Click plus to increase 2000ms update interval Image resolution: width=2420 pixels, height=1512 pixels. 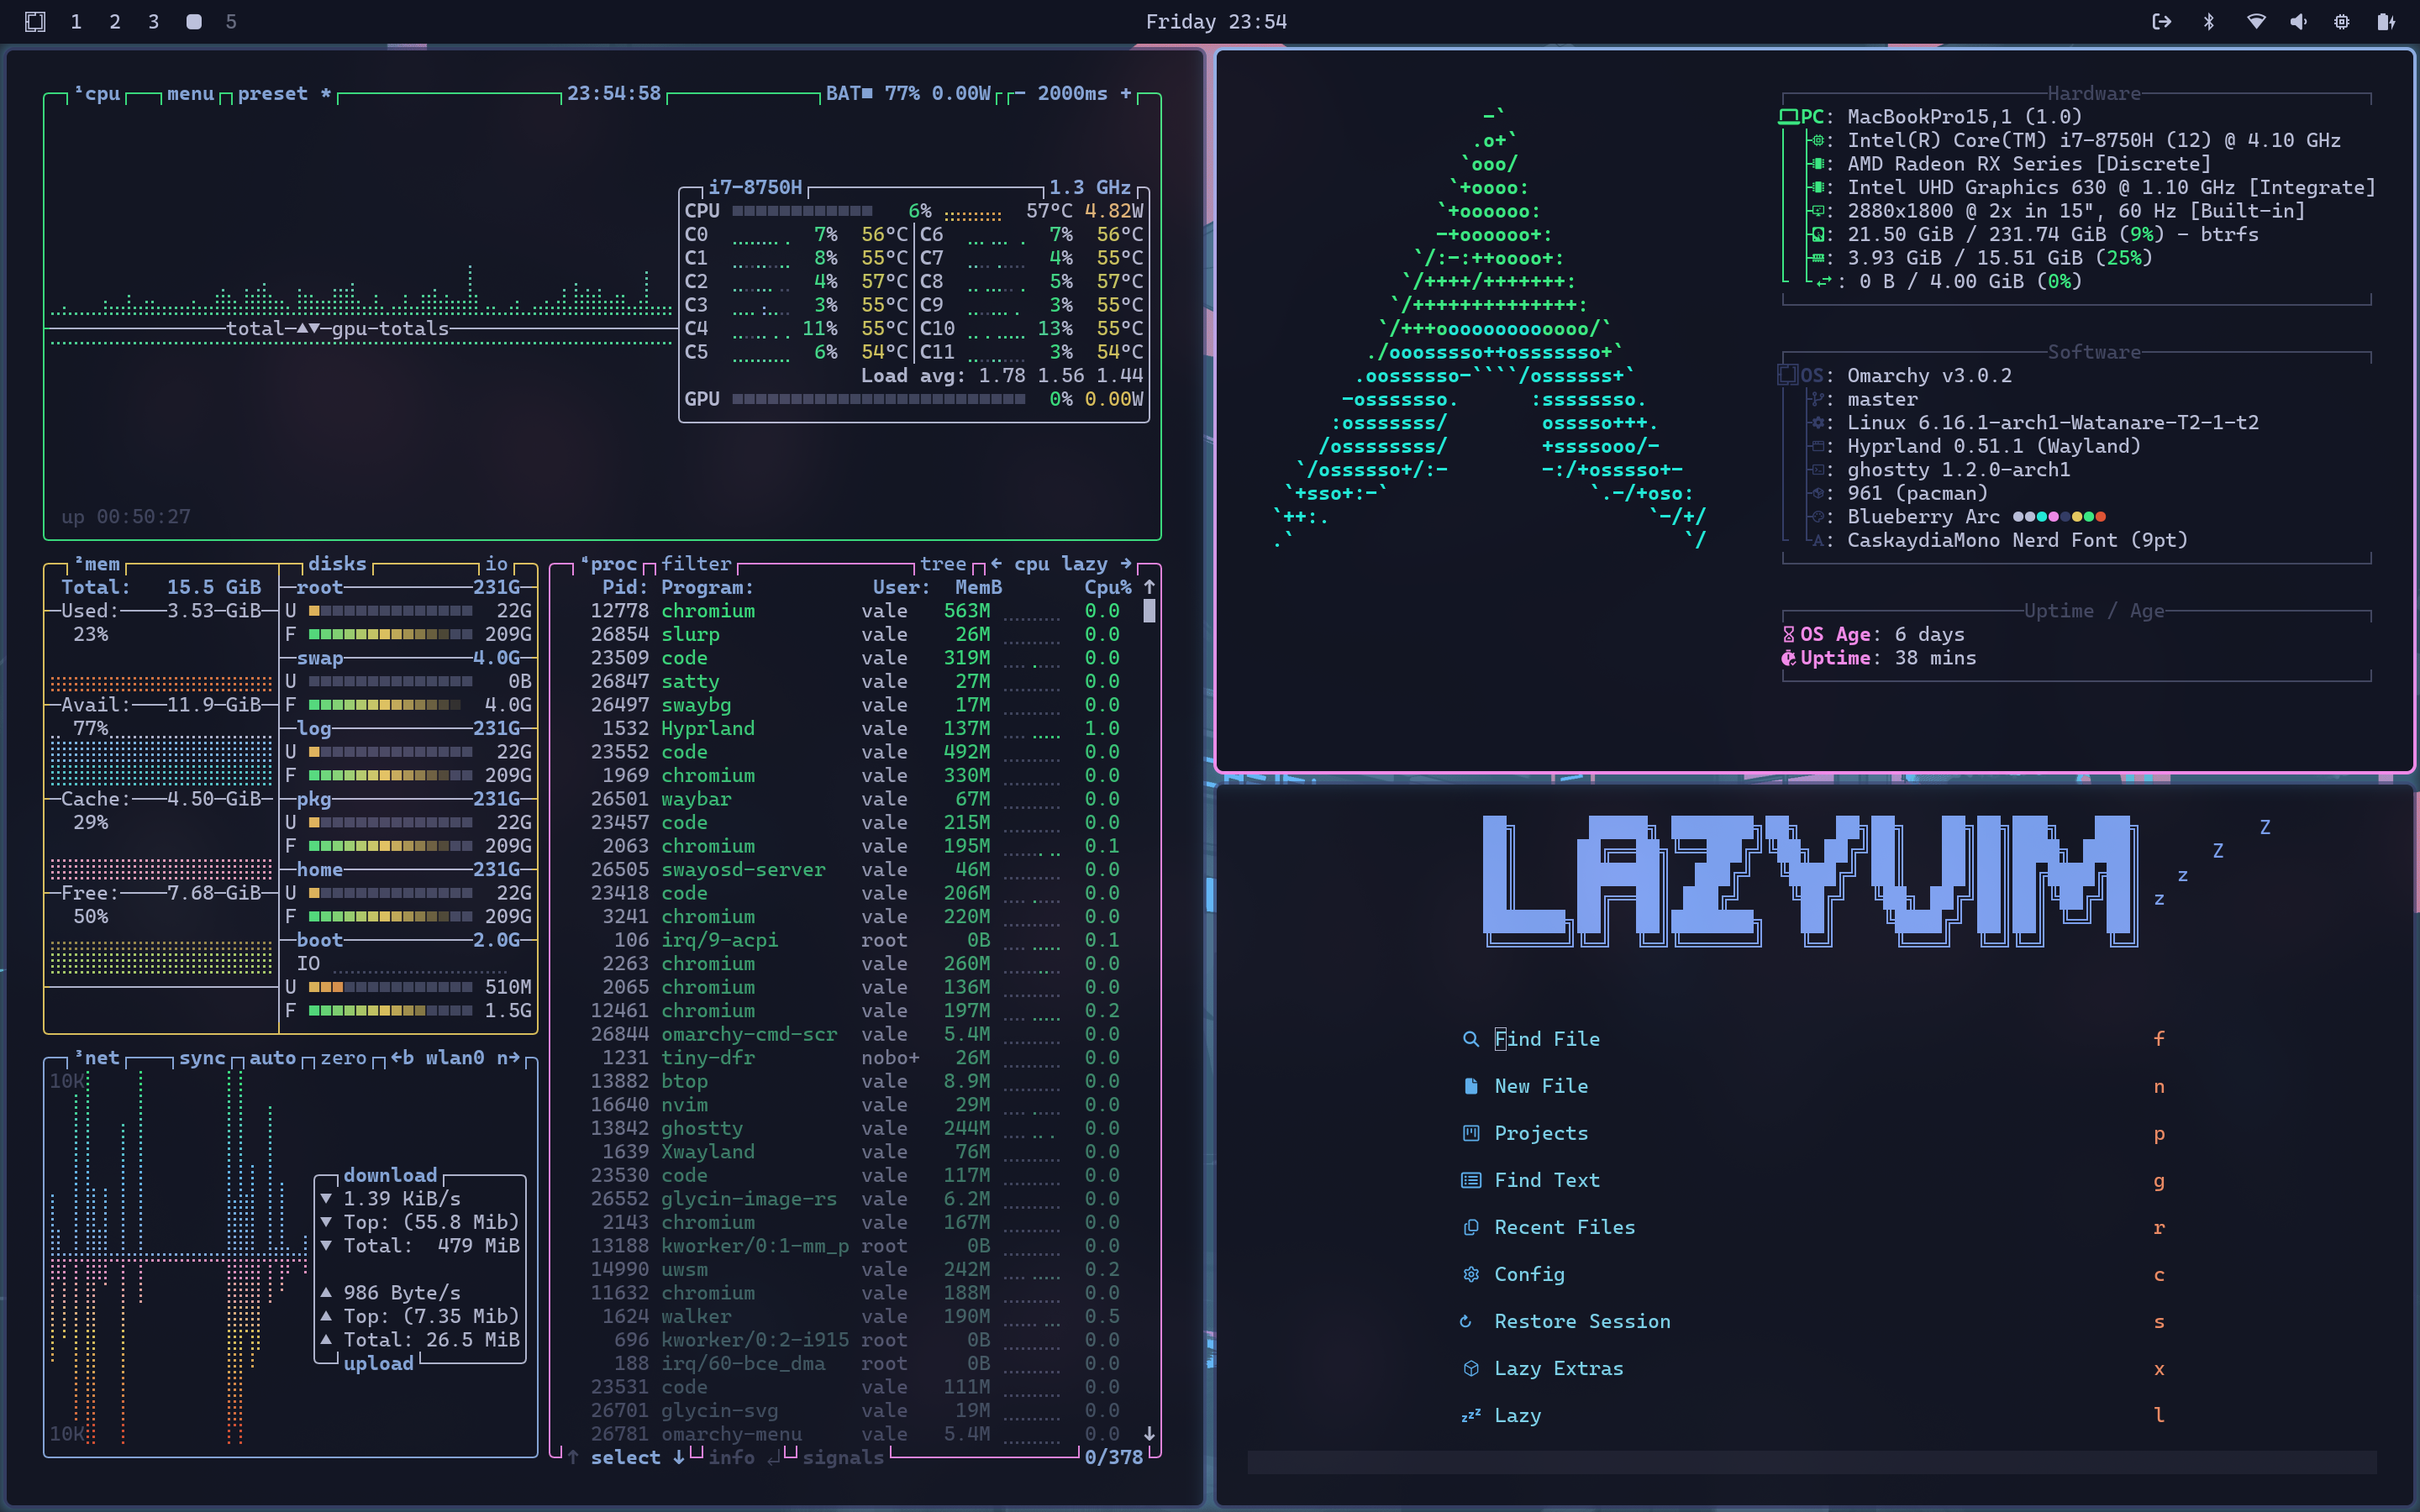tap(1126, 93)
